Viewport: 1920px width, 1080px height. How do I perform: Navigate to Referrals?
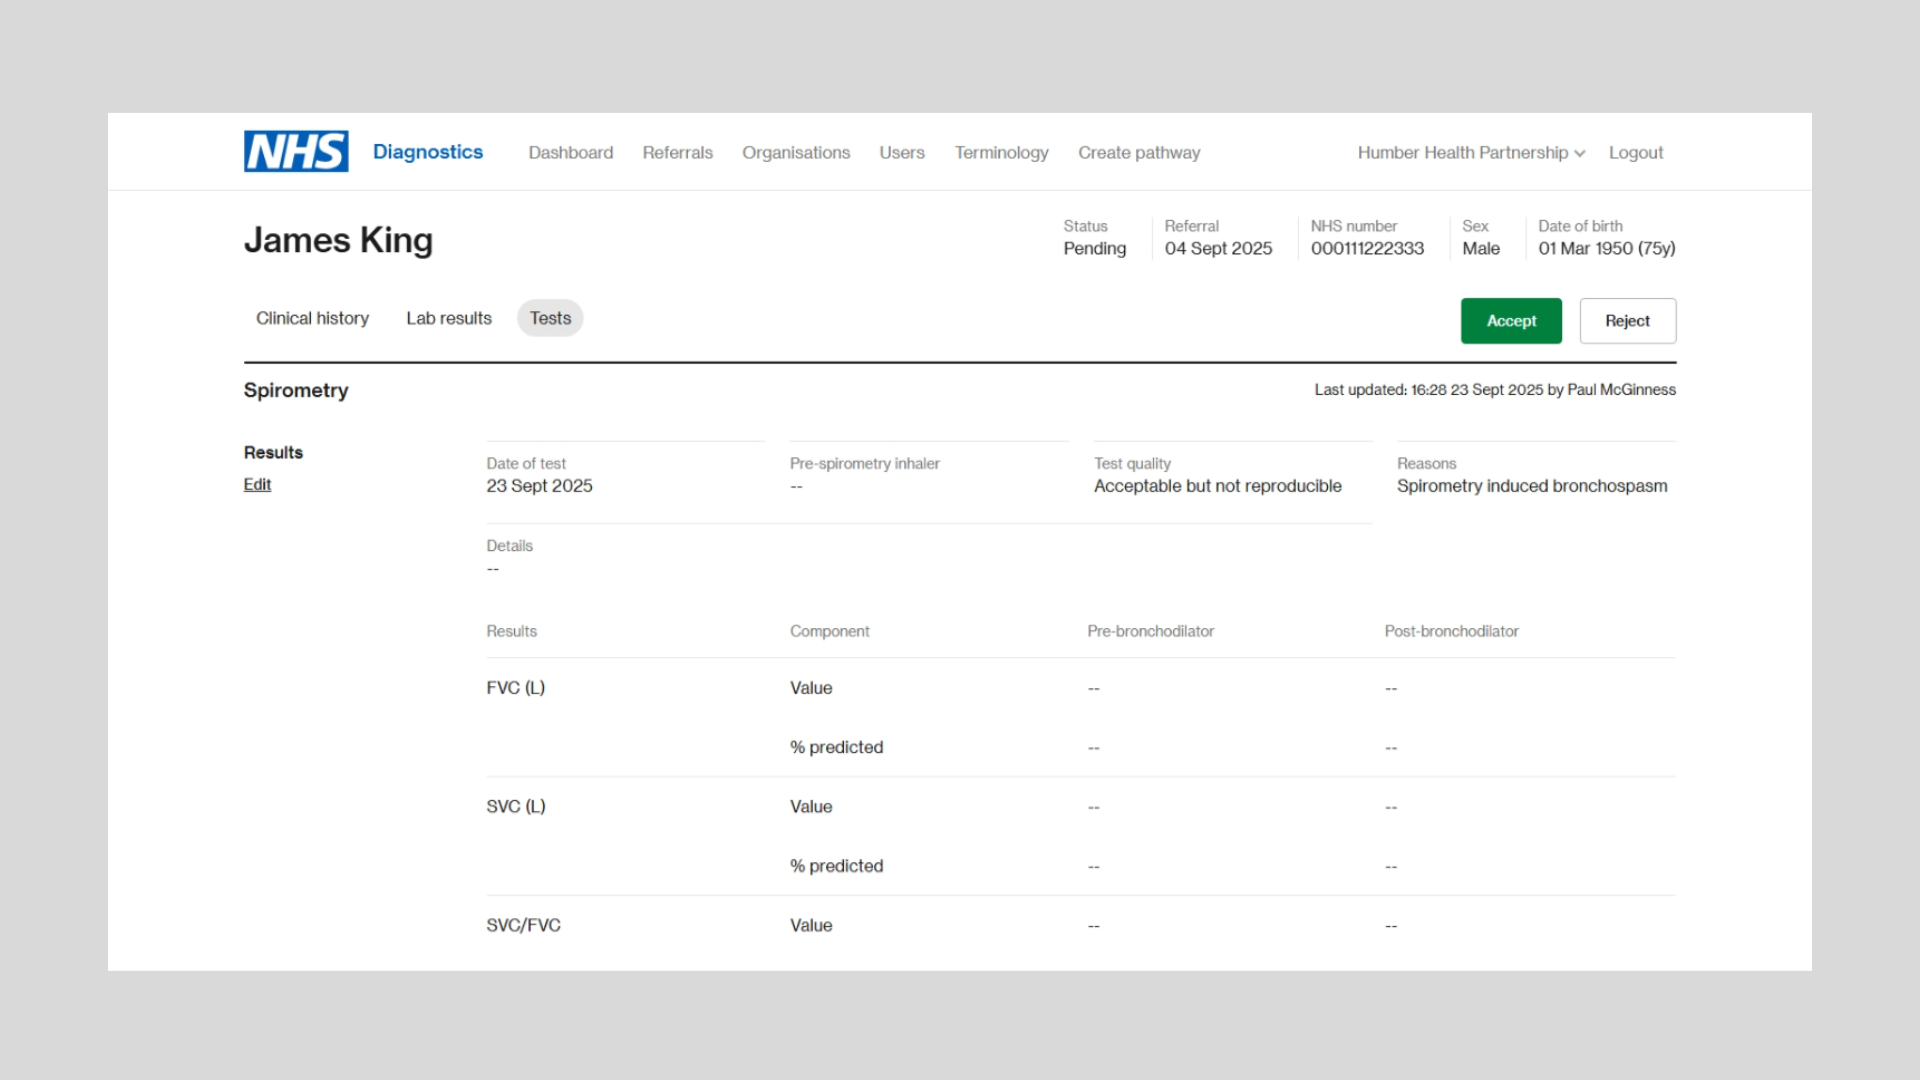pos(677,152)
